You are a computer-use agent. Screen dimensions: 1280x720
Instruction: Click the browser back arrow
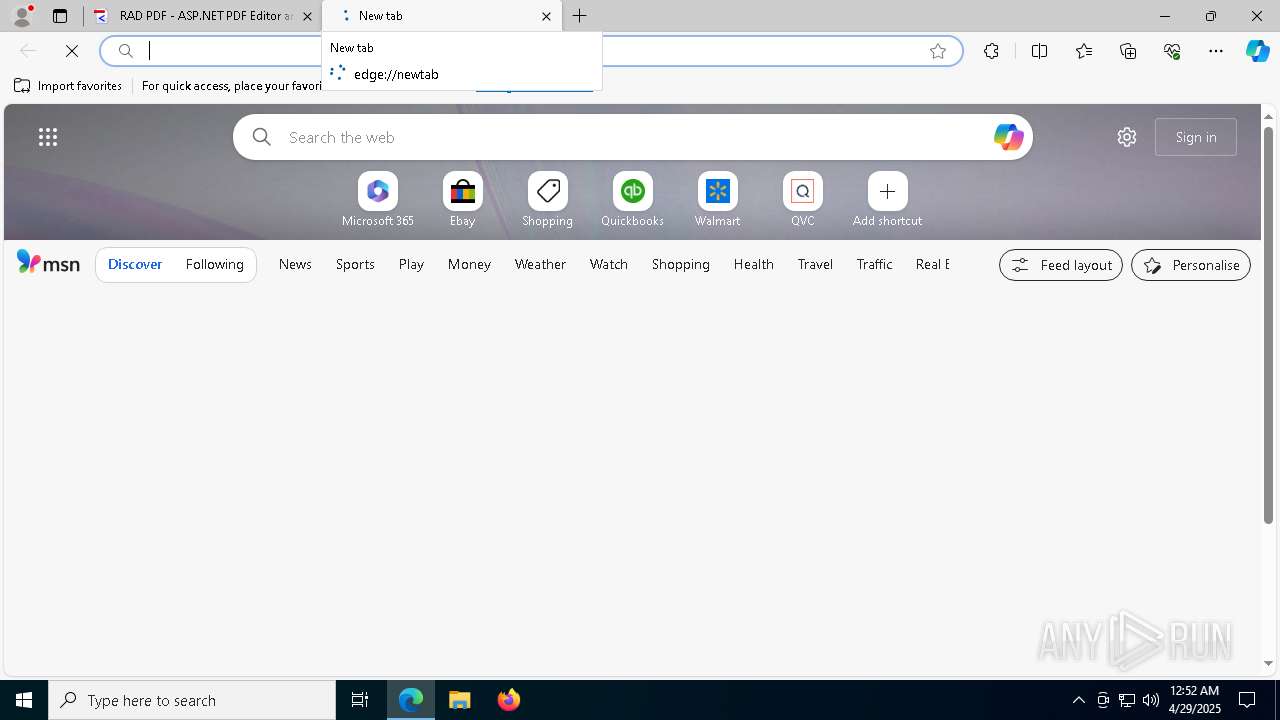click(28, 51)
